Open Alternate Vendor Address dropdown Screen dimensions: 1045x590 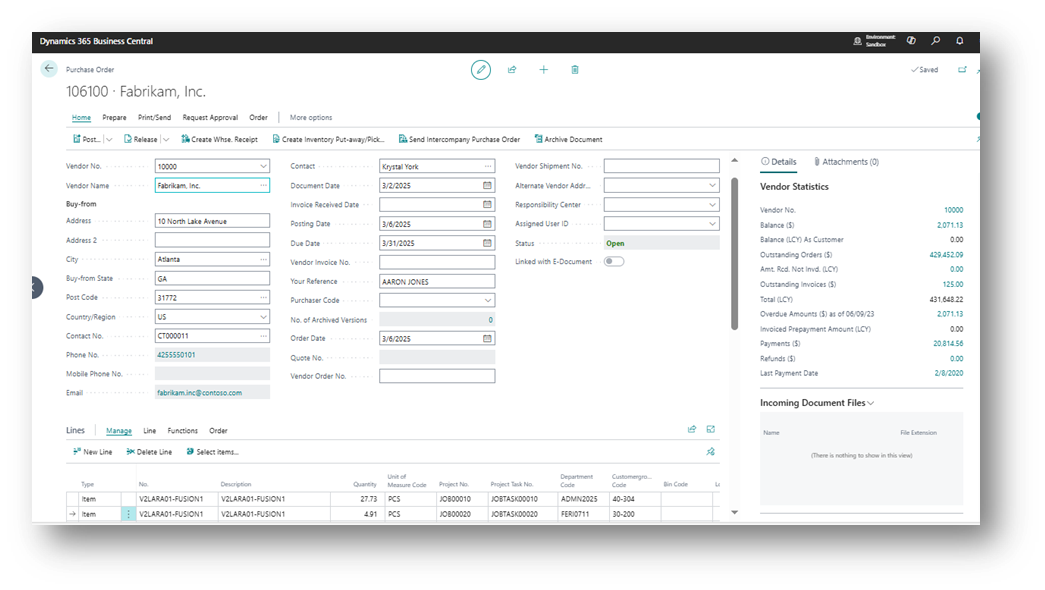[x=712, y=185]
